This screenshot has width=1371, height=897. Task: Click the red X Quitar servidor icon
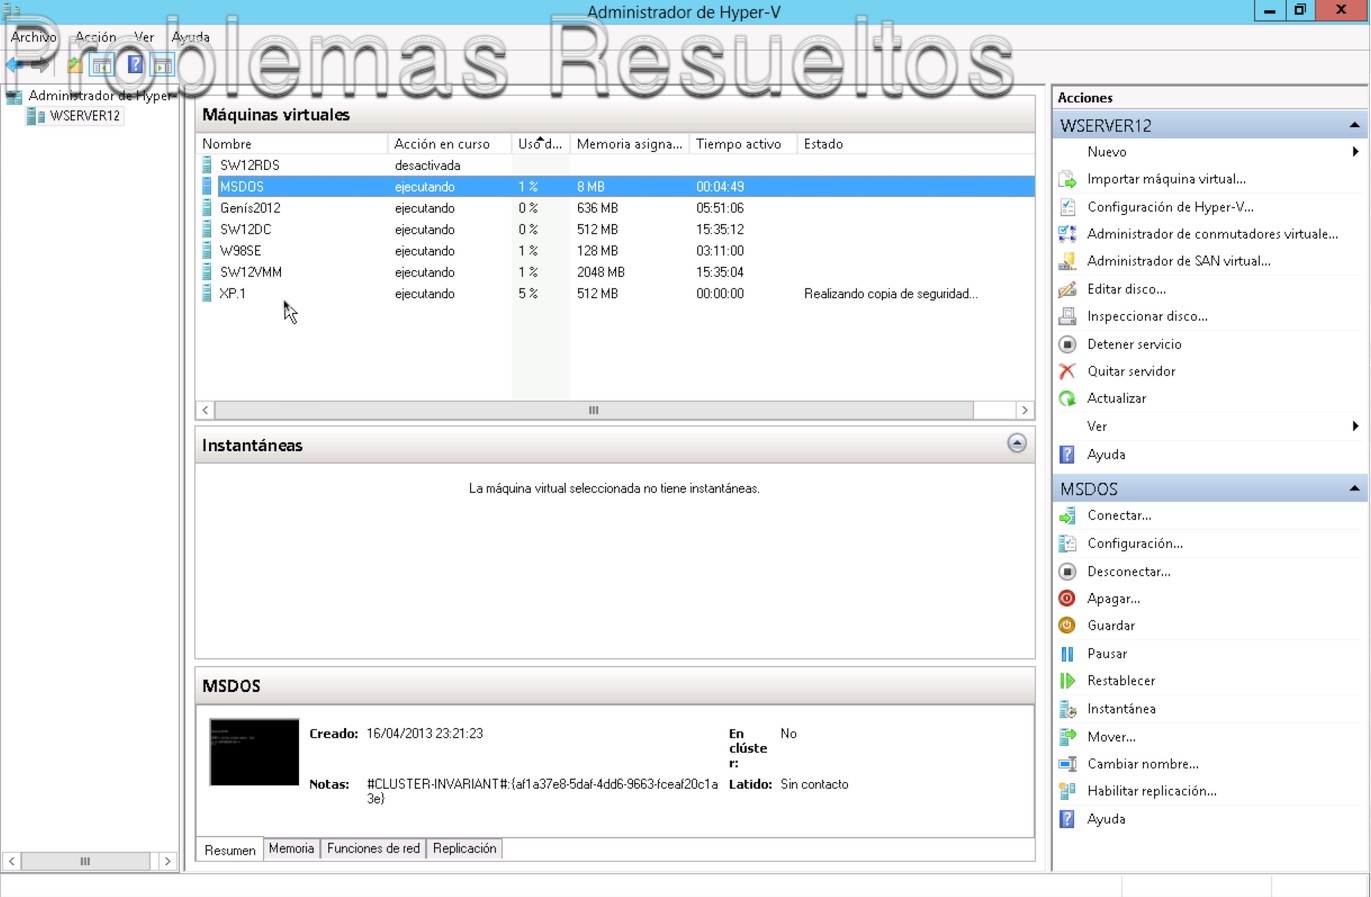point(1067,371)
